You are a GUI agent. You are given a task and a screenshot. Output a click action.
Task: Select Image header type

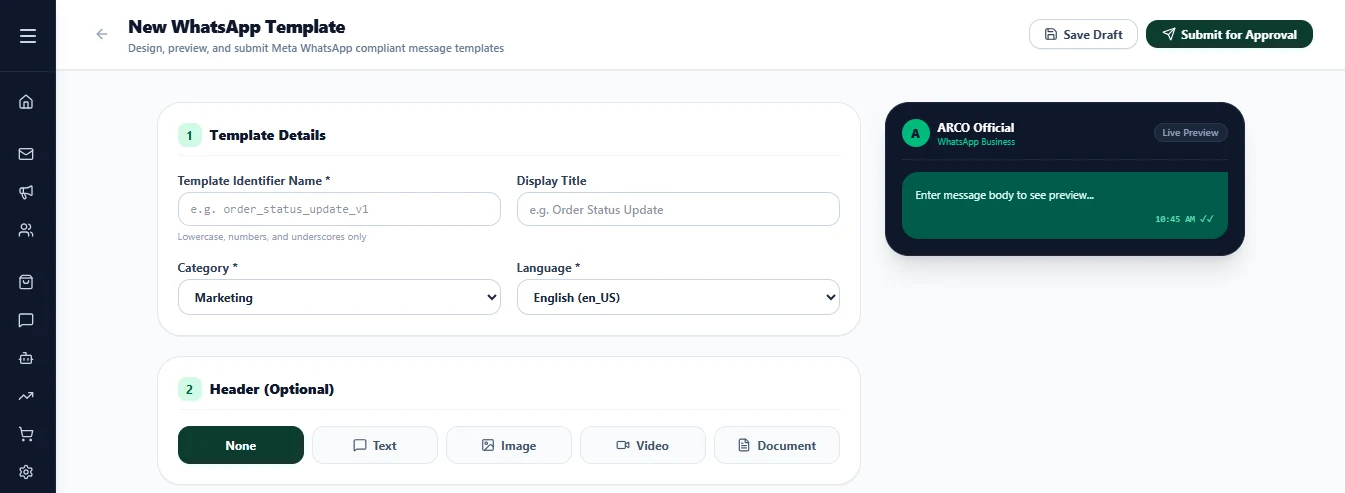[x=509, y=445]
